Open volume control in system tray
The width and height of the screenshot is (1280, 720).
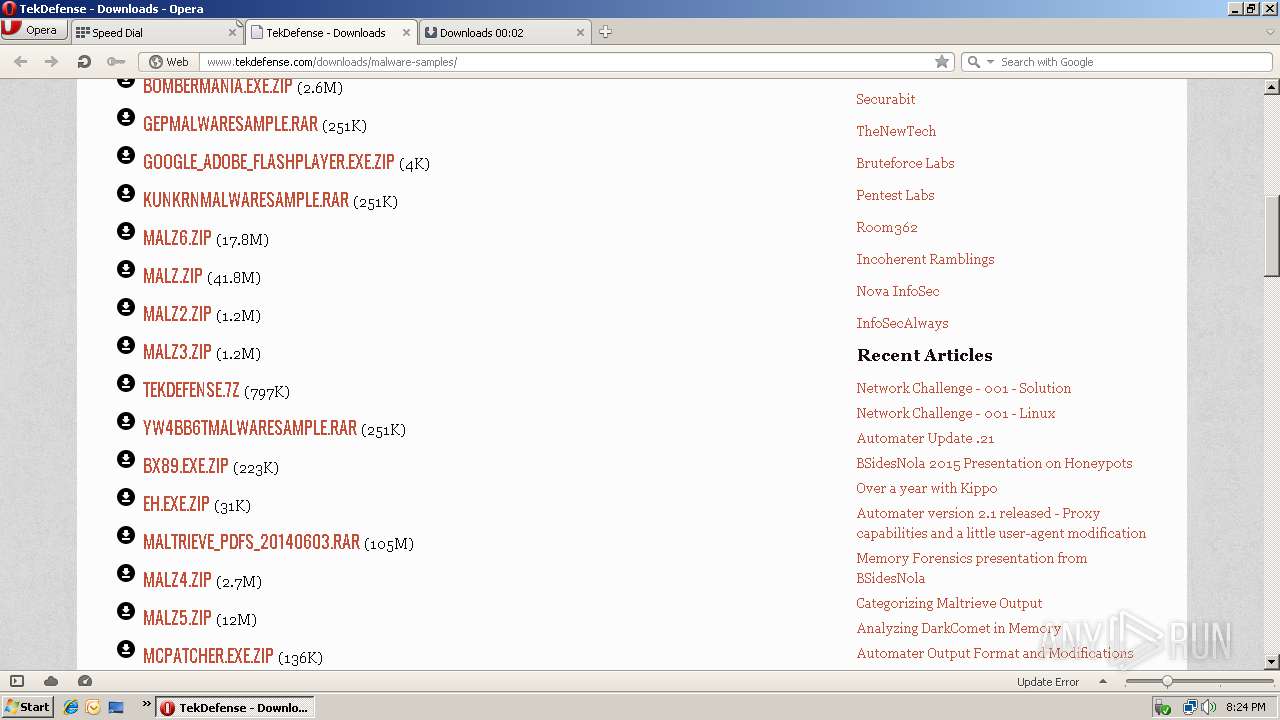pyautogui.click(x=1208, y=707)
